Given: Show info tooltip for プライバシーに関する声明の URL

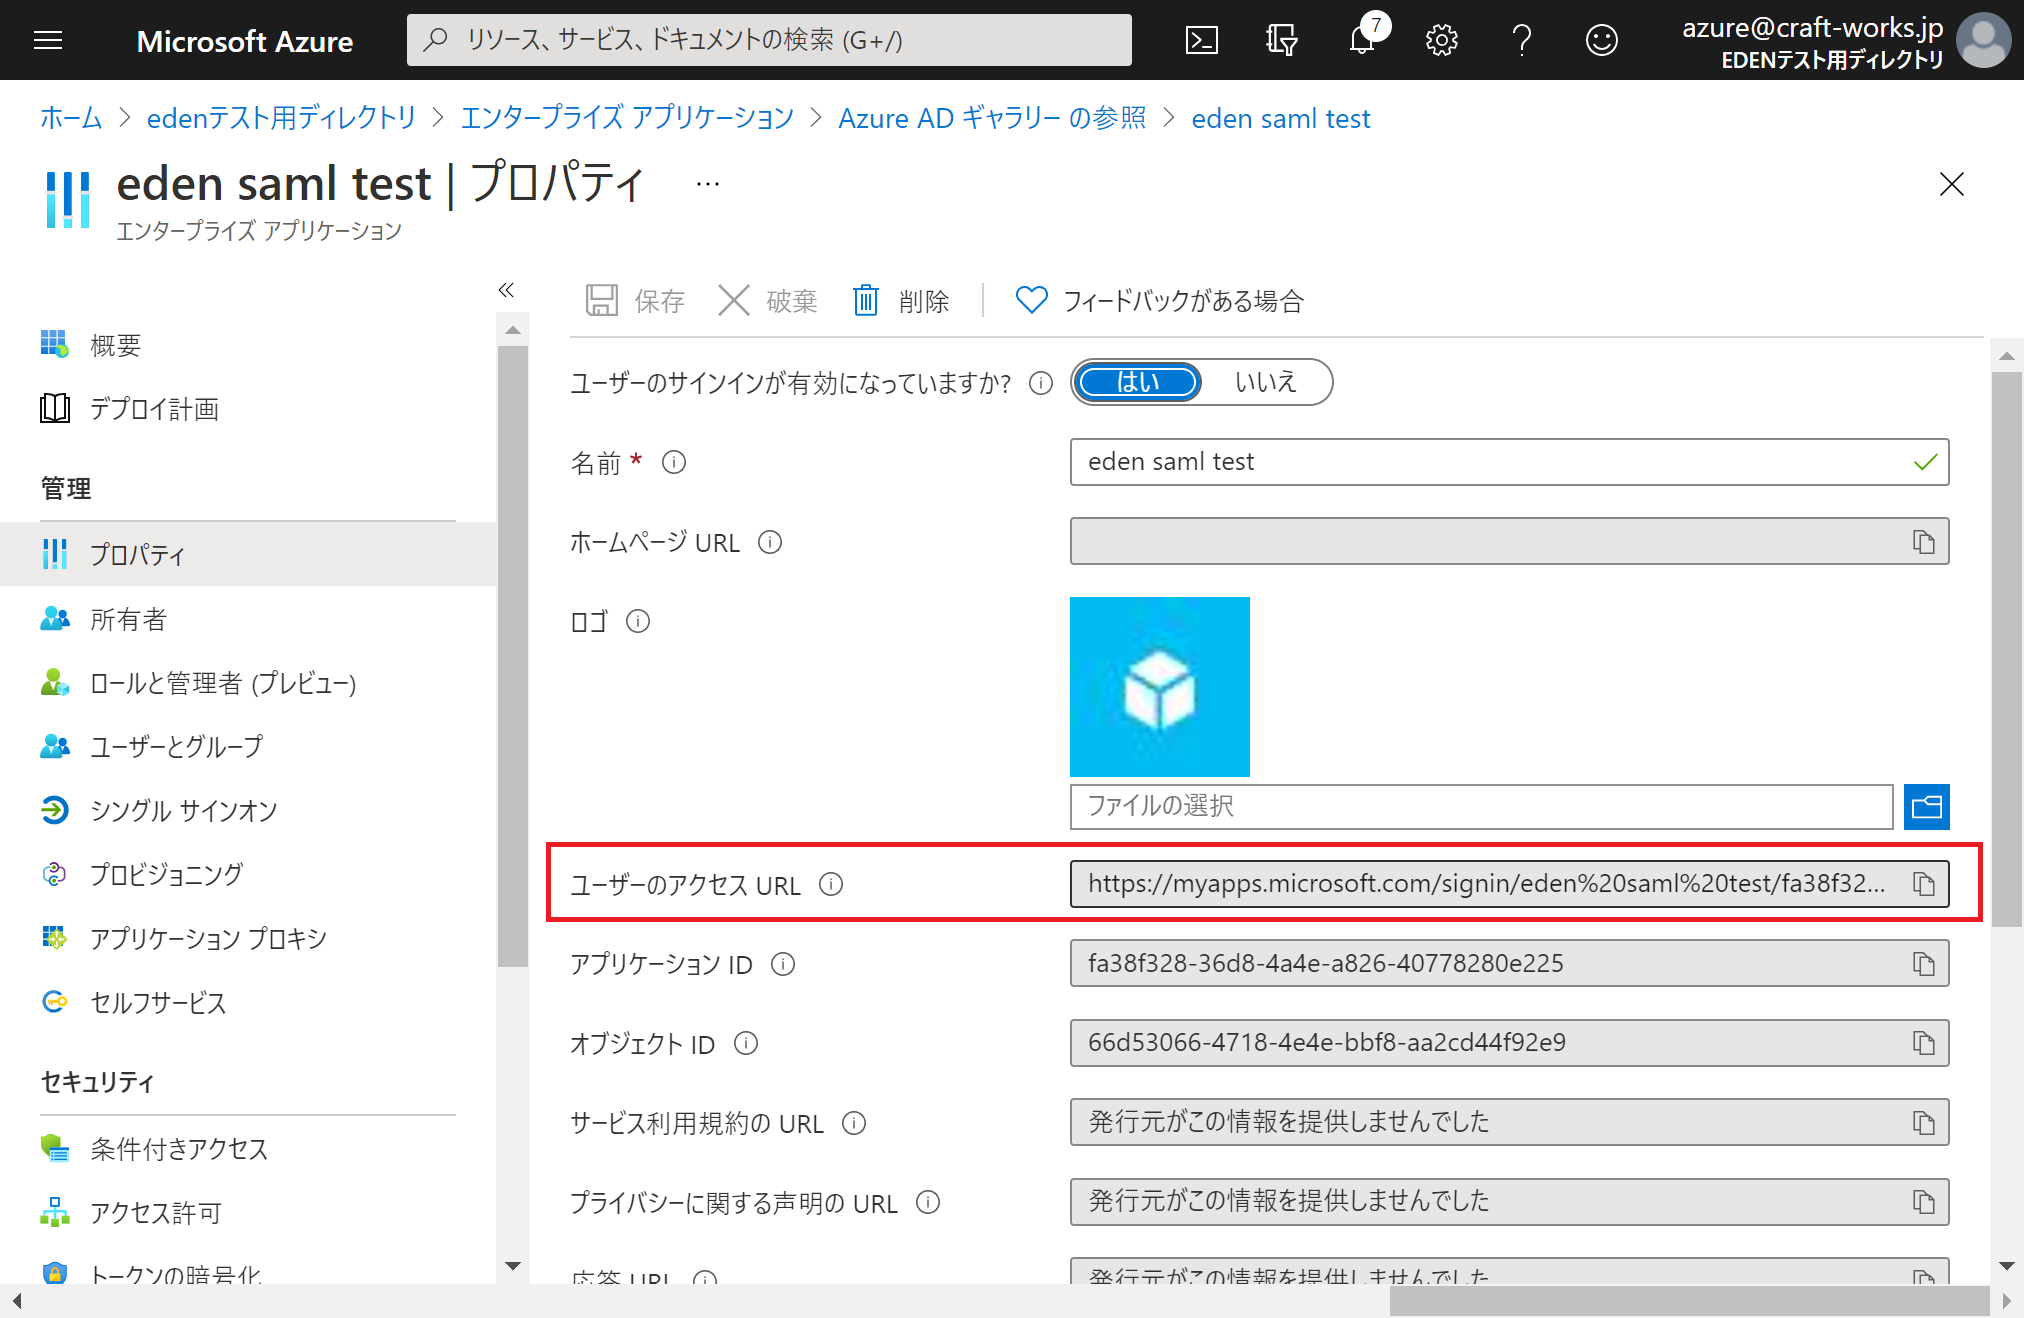Looking at the screenshot, I should coord(928,1202).
